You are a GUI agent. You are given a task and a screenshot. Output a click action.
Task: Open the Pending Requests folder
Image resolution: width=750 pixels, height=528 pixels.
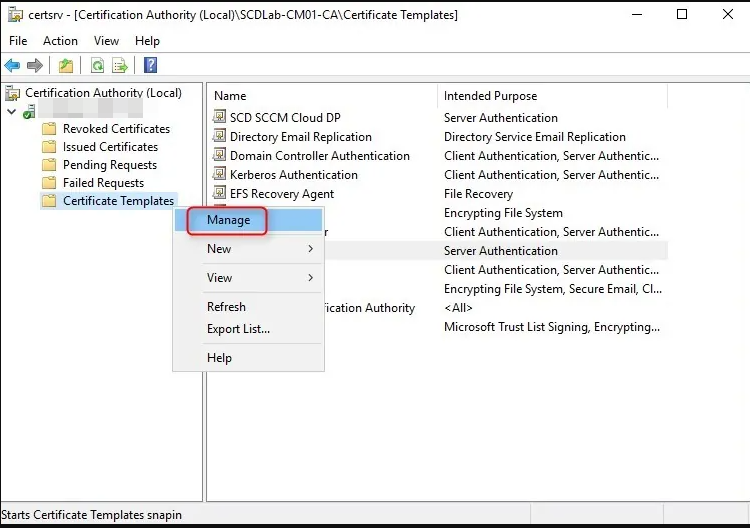(109, 165)
